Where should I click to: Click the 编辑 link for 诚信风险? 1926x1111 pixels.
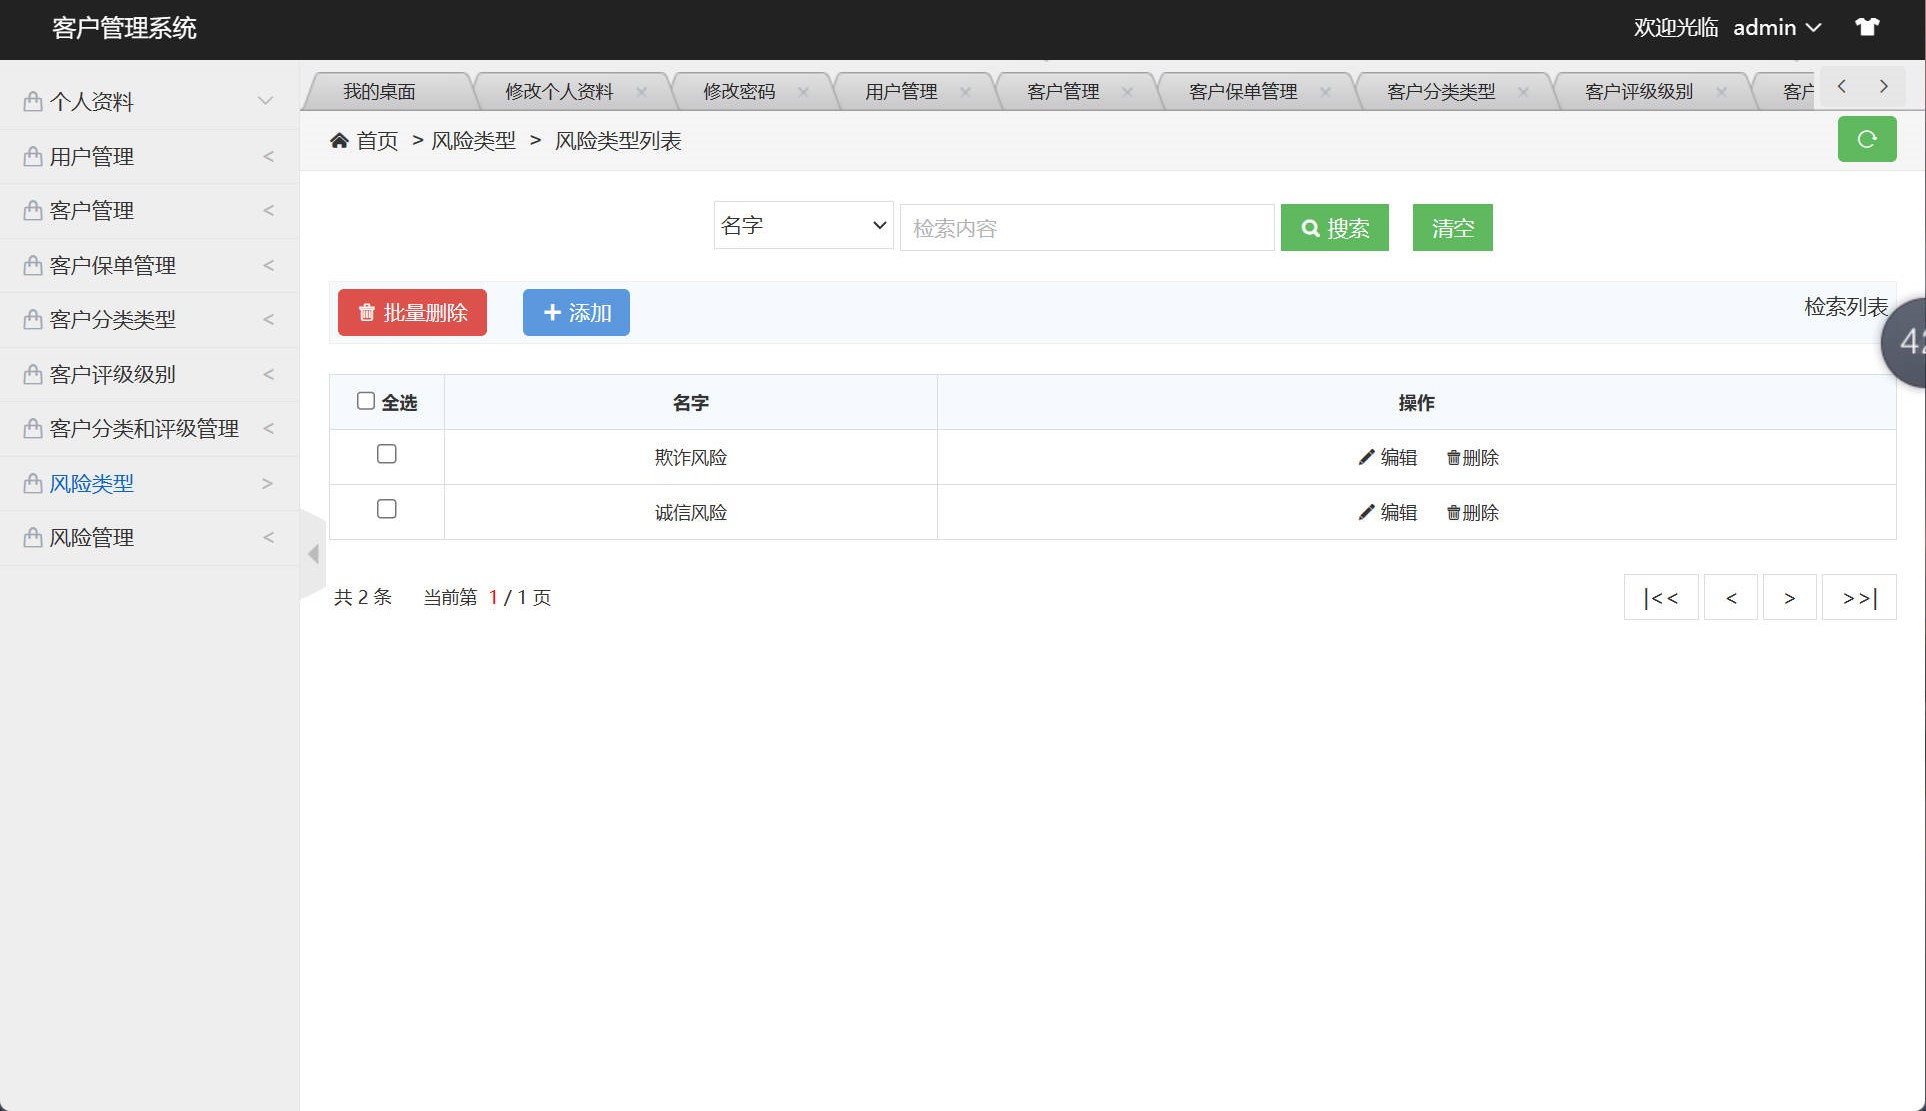tap(1397, 512)
